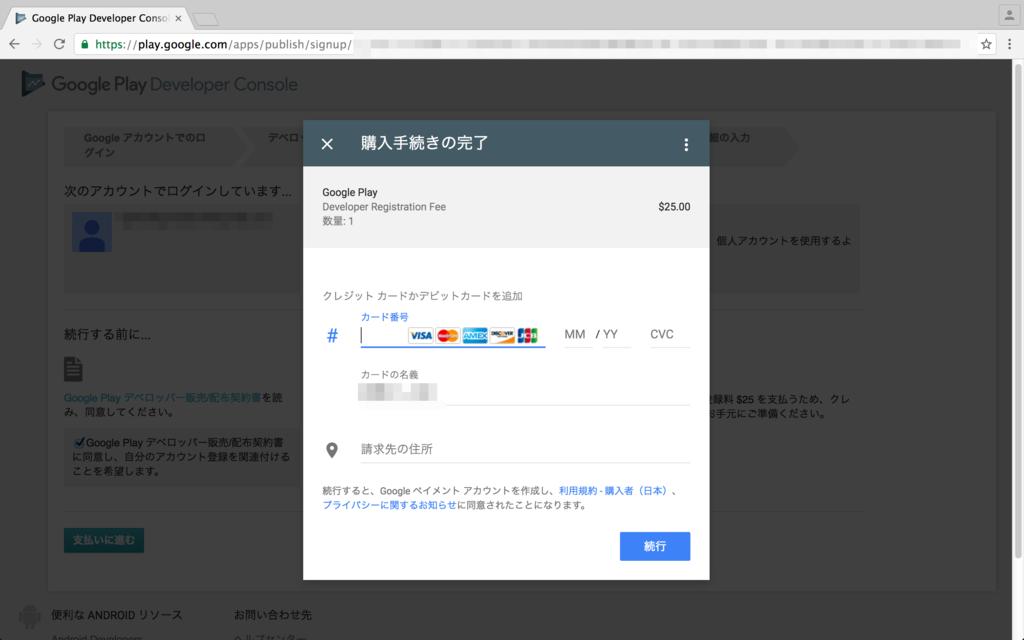
Task: Click the hash card number icon
Action: (x=332, y=336)
